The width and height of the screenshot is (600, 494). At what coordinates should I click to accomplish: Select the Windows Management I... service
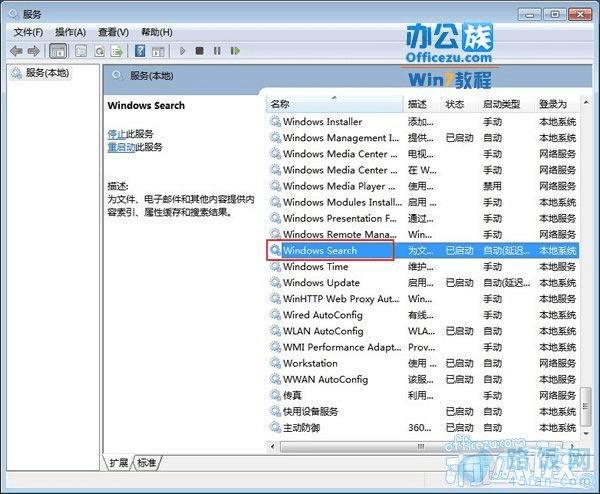click(x=423, y=138)
